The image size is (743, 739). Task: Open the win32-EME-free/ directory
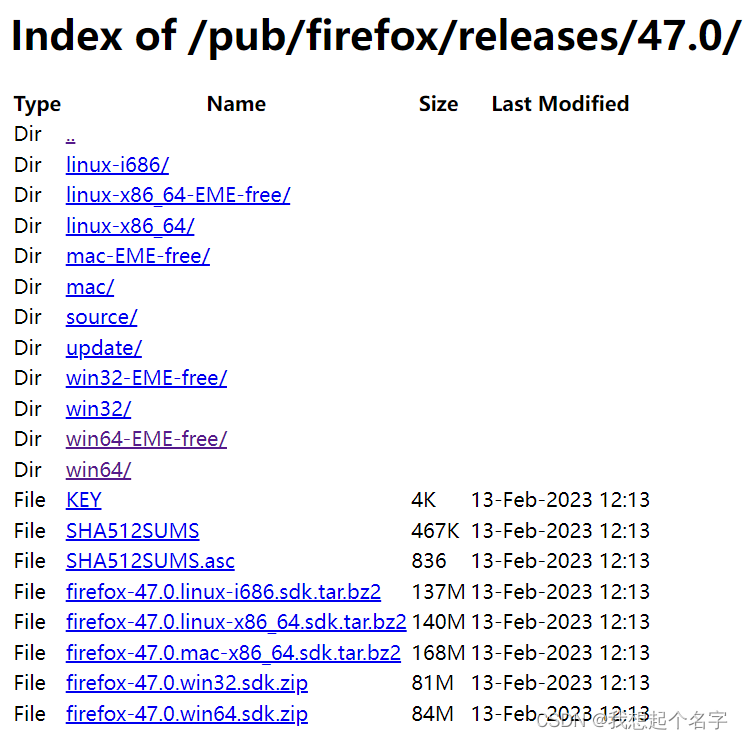(x=146, y=379)
